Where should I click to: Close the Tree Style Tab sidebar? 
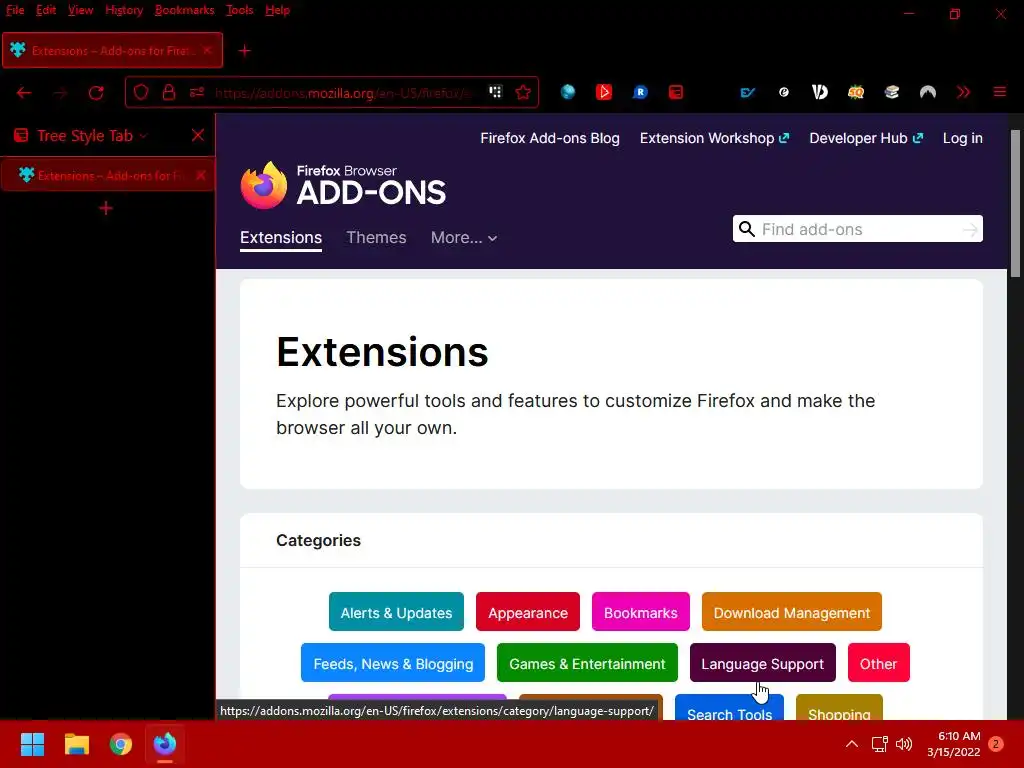pos(198,135)
